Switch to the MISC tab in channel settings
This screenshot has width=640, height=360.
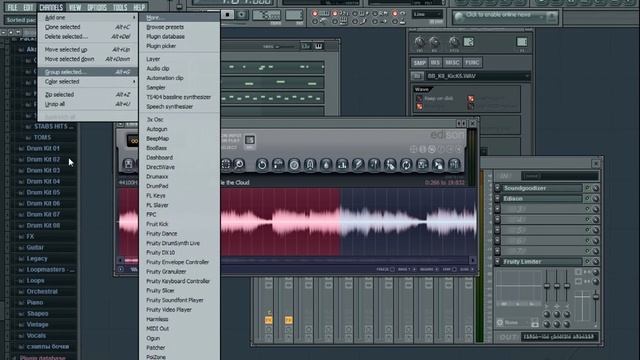pyautogui.click(x=452, y=62)
